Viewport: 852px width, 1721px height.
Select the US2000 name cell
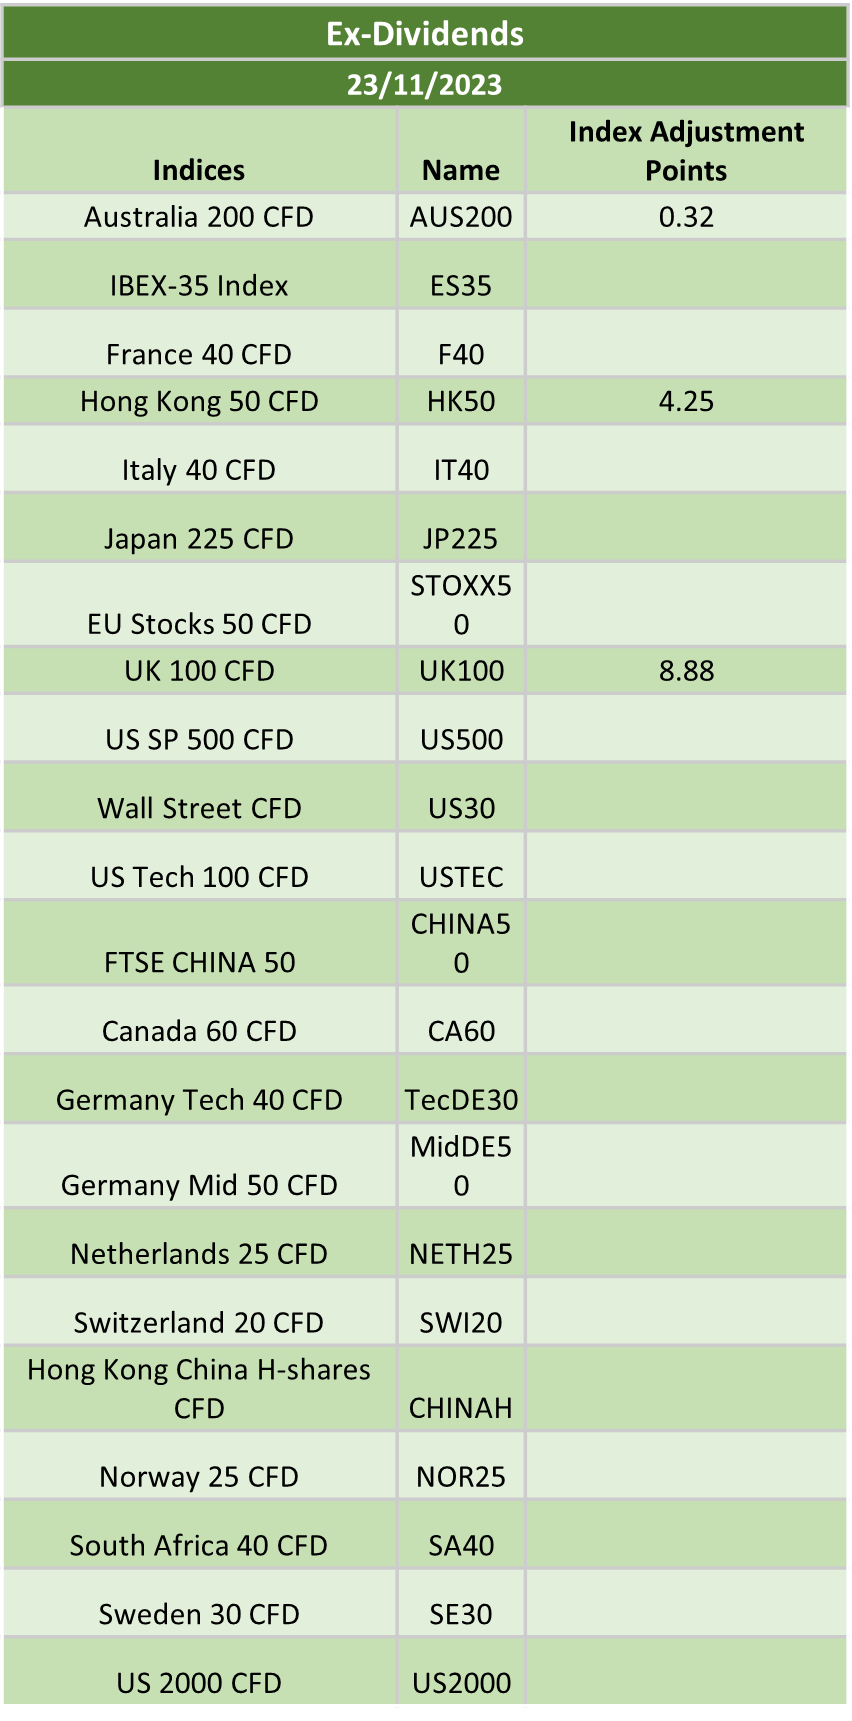point(461,1671)
